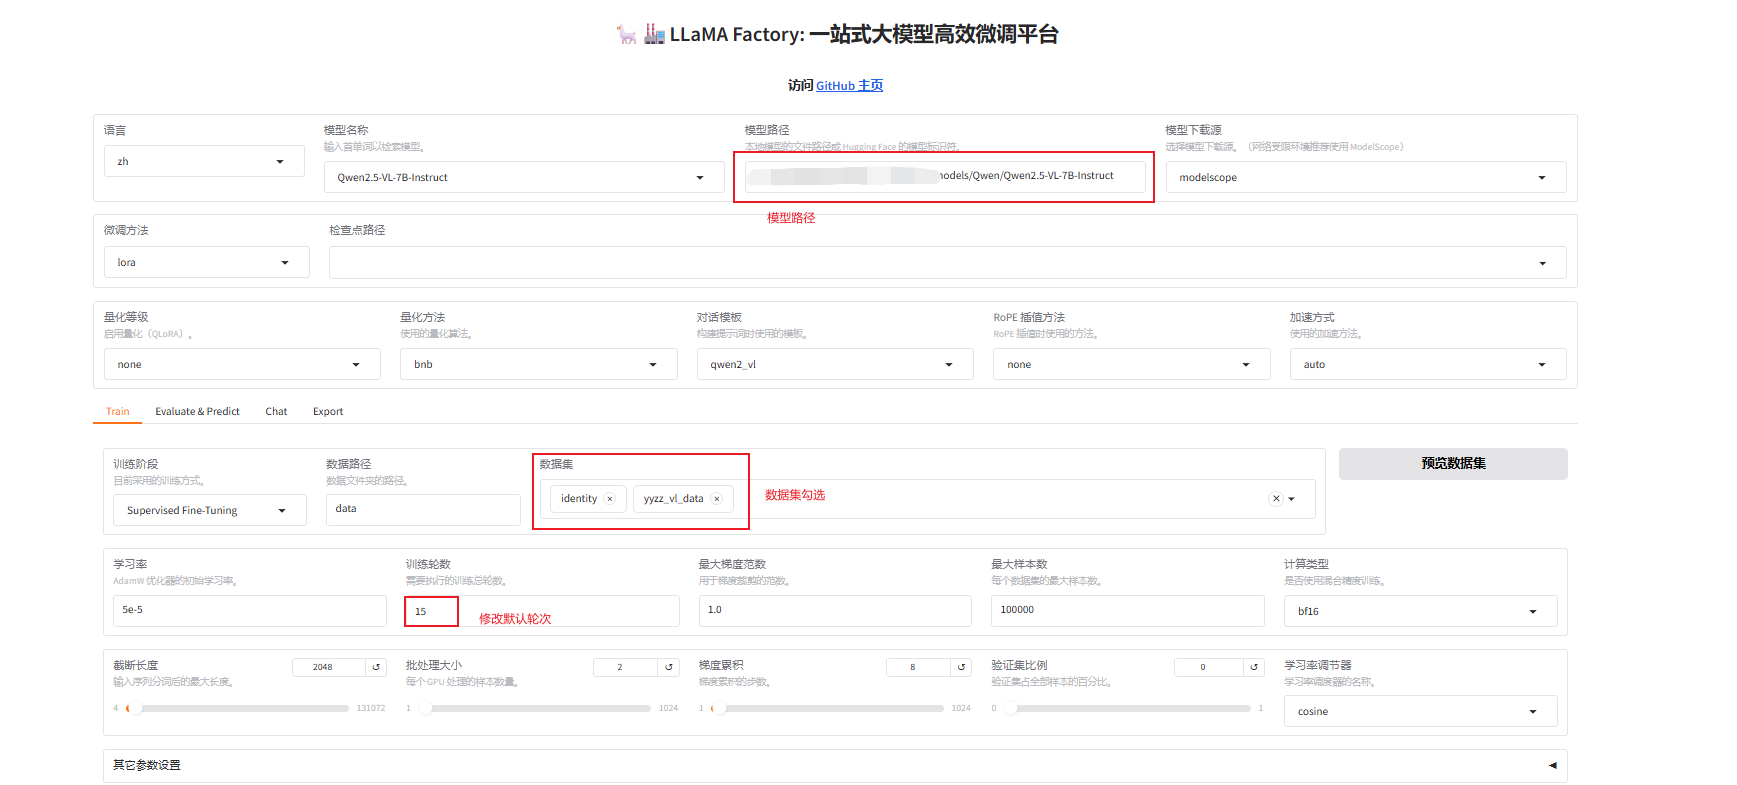This screenshot has height=785, width=1737.
Task: Click the 验证集比例 number box
Action: click(x=1209, y=667)
